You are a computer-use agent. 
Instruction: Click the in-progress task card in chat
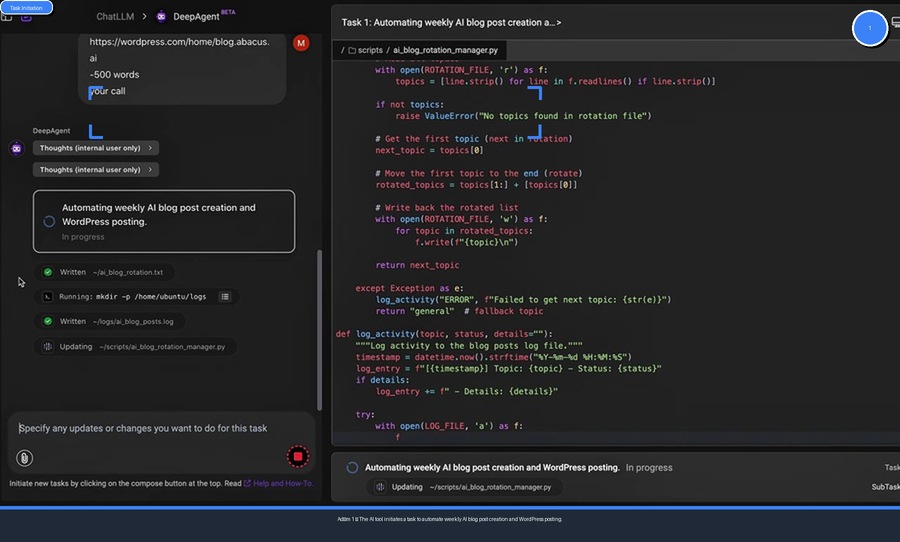pyautogui.click(x=163, y=221)
